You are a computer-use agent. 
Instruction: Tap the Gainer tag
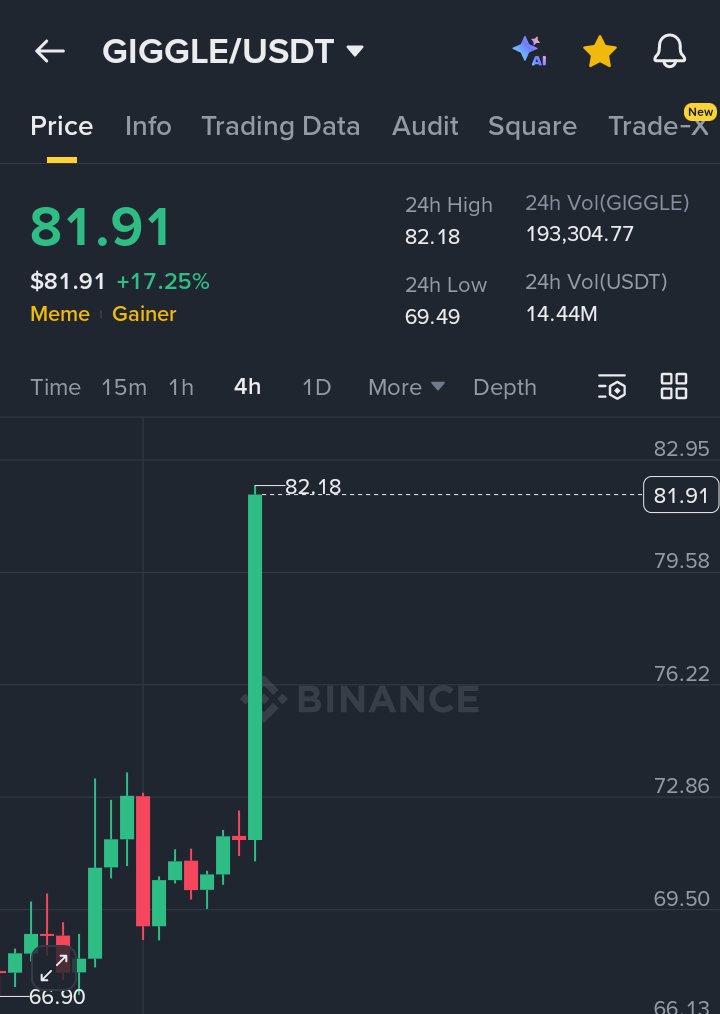point(144,314)
